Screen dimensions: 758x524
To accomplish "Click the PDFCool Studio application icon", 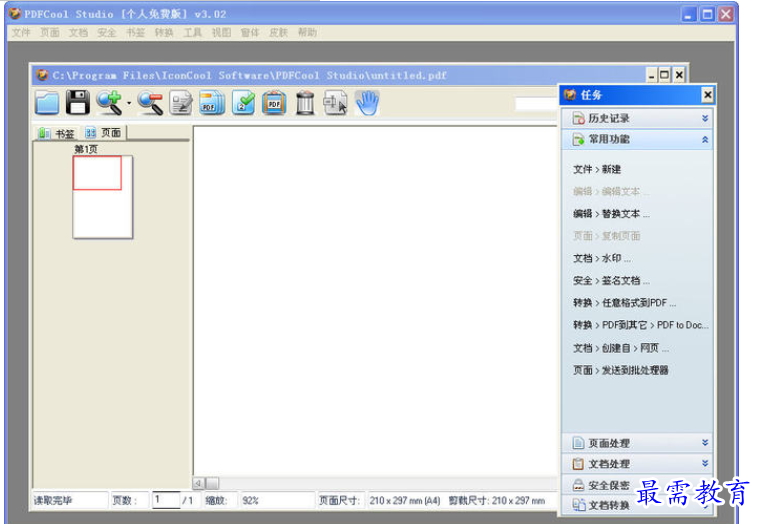I will click(x=15, y=14).
